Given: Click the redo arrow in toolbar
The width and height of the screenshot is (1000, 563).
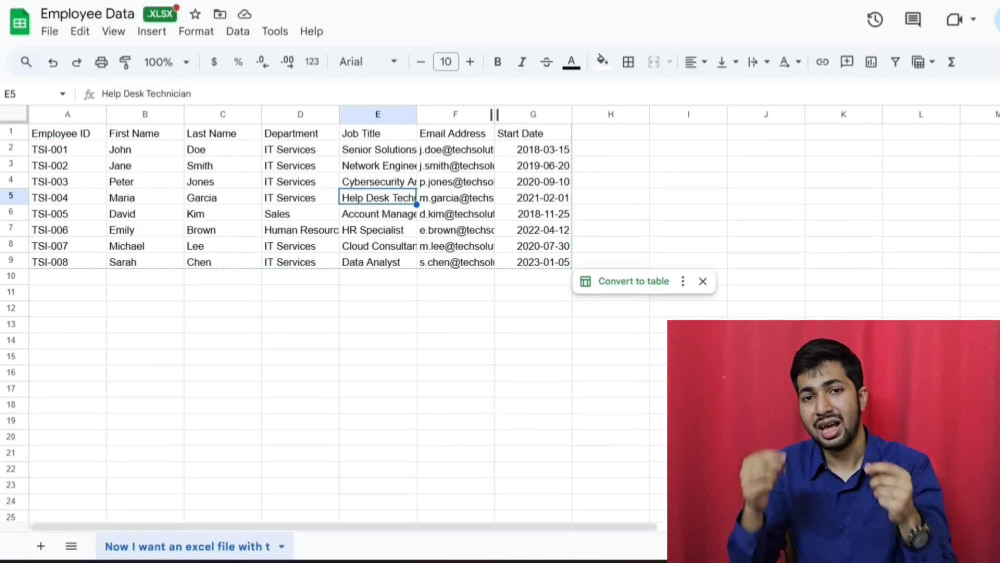Looking at the screenshot, I should [x=77, y=62].
